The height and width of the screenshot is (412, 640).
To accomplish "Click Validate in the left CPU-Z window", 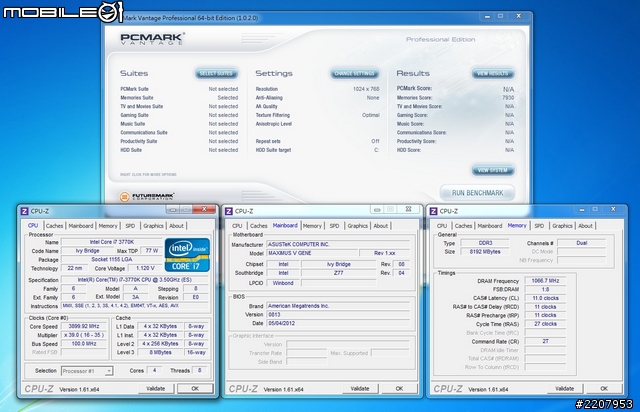I will coord(156,389).
